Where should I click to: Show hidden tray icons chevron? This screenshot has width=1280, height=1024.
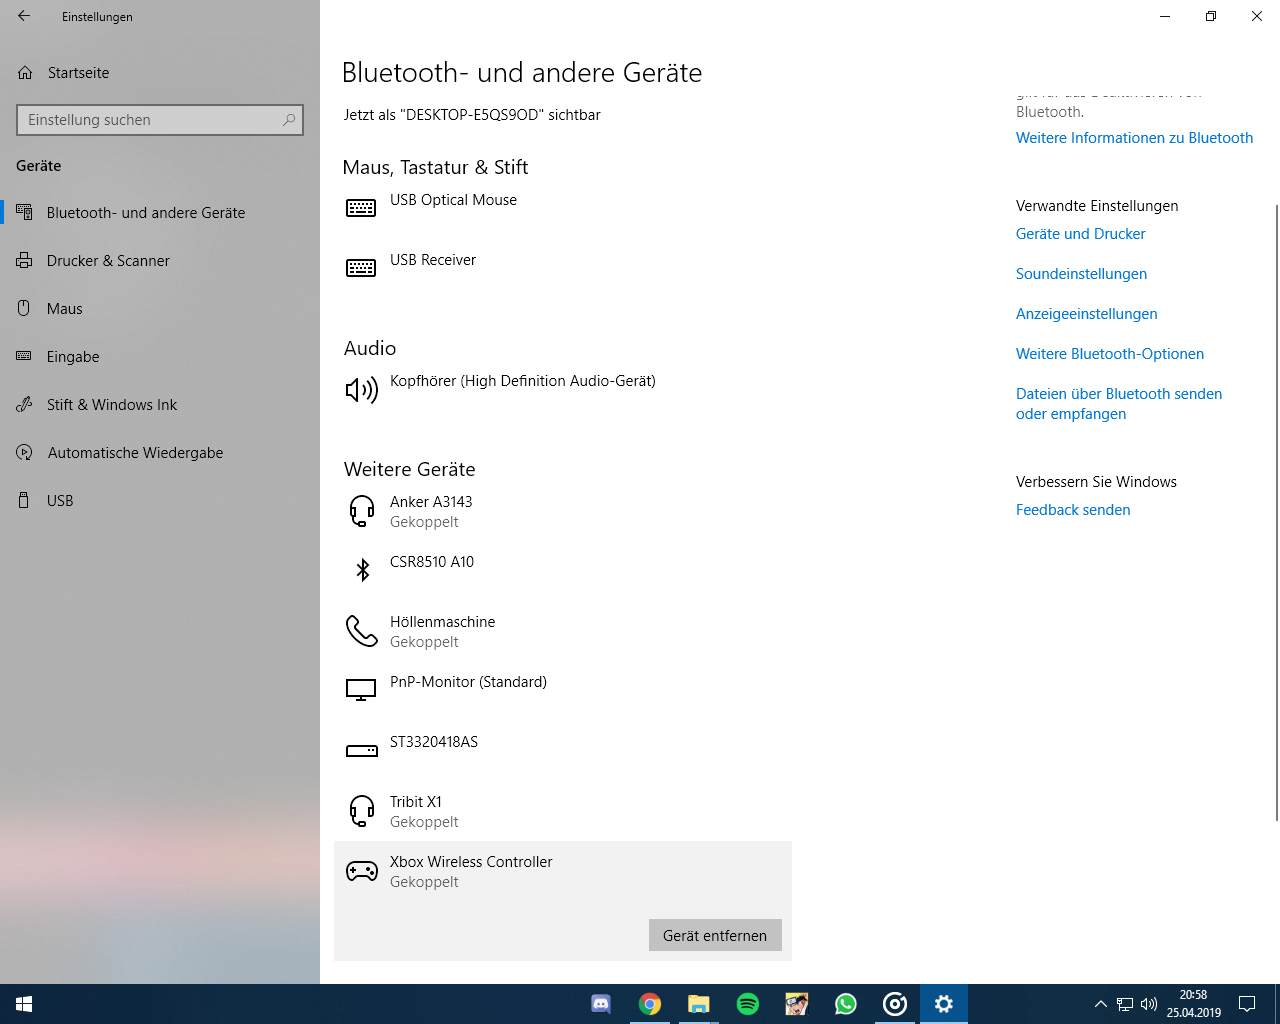[1101, 1004]
